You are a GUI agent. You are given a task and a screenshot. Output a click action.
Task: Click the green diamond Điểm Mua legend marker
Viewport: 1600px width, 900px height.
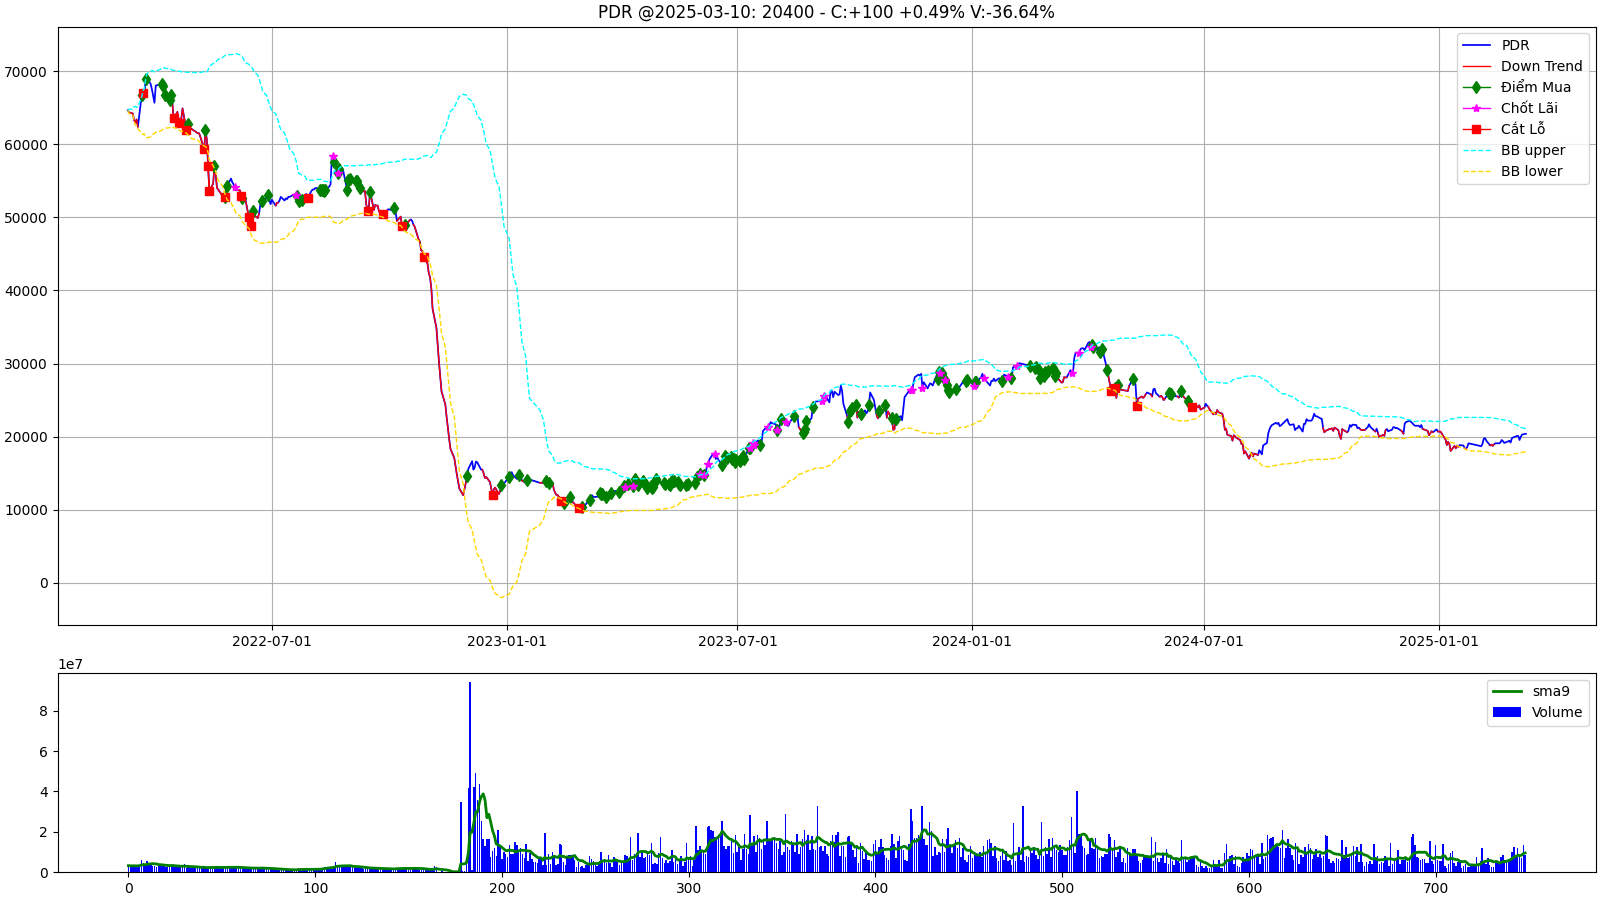(1476, 87)
